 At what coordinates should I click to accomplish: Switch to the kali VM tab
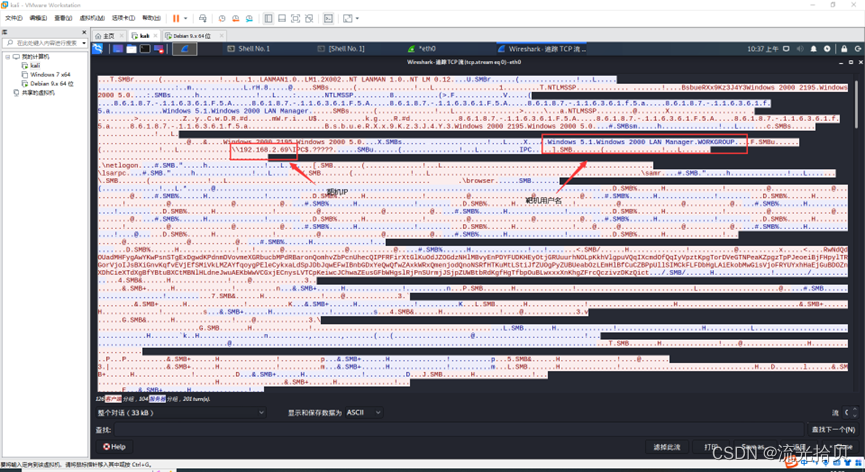pyautogui.click(x=145, y=35)
